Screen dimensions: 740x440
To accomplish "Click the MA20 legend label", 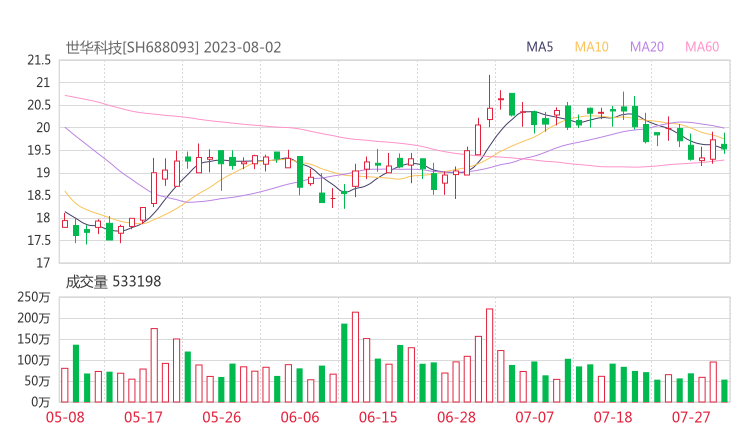I will 647,47.
